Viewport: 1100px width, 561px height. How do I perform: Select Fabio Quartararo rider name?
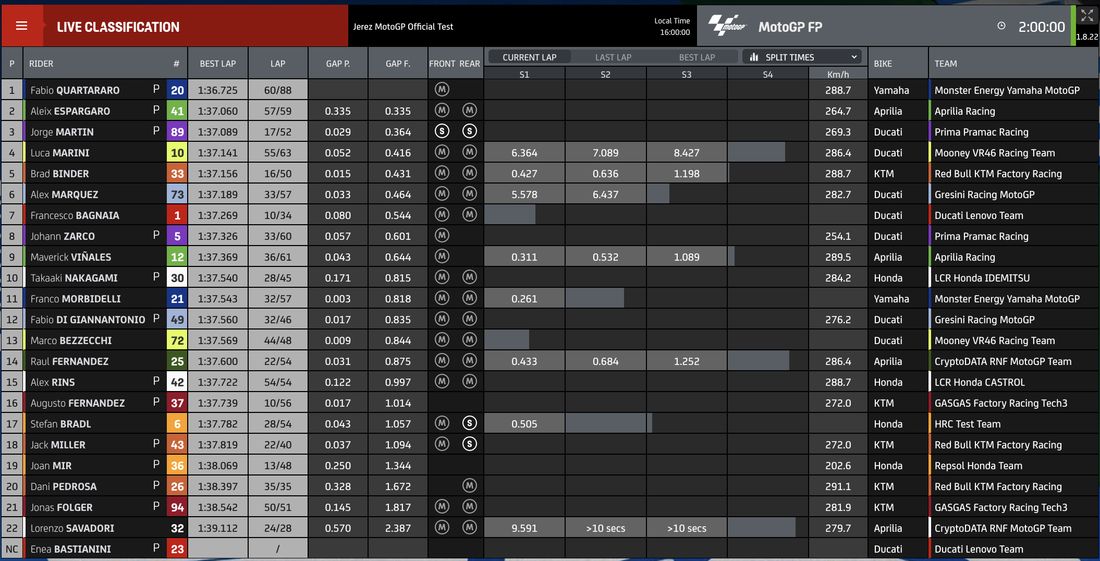(75, 90)
